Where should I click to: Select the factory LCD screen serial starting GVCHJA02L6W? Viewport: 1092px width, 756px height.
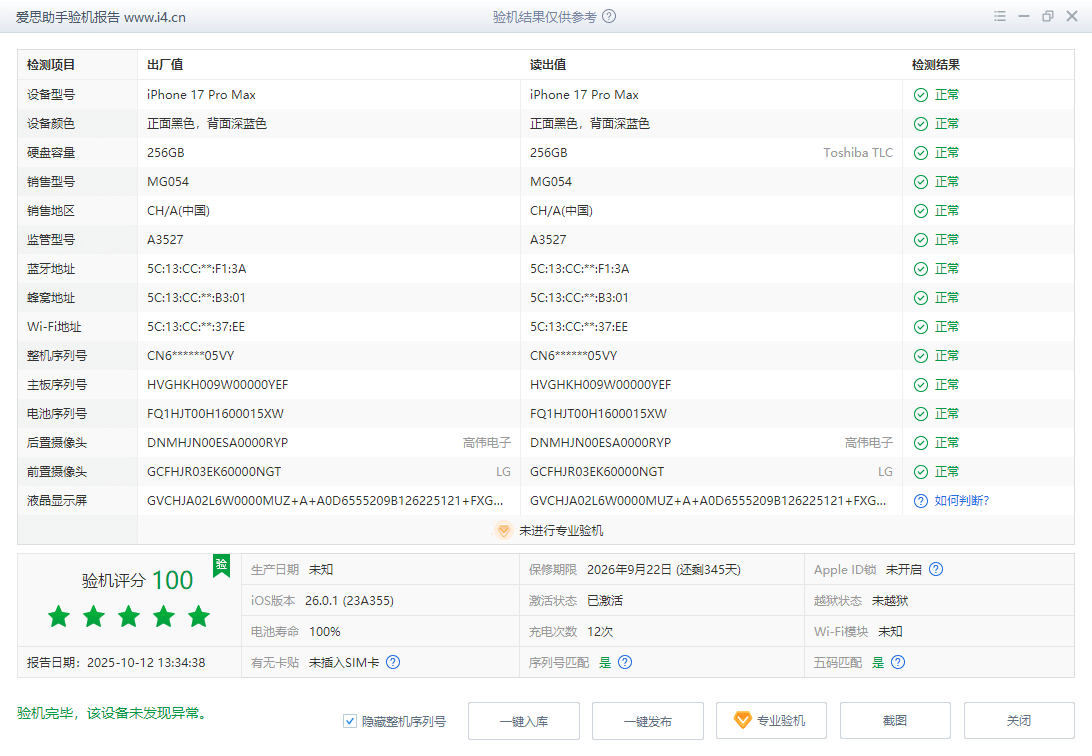click(325, 501)
